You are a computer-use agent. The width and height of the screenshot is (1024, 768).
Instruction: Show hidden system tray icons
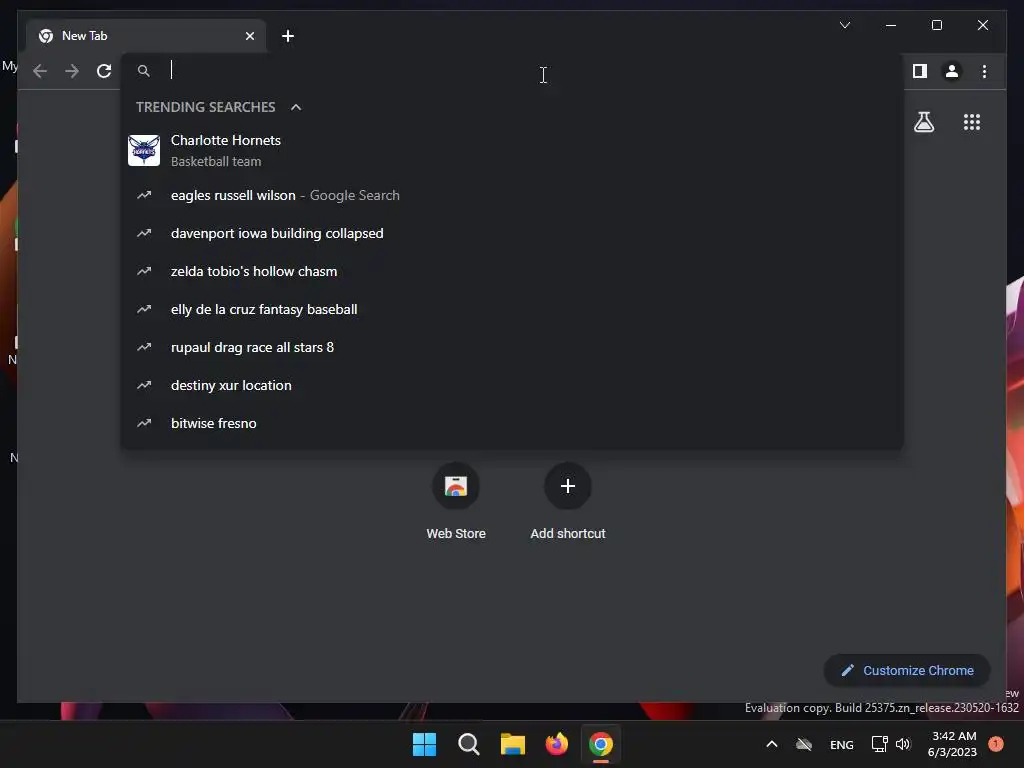coord(771,744)
